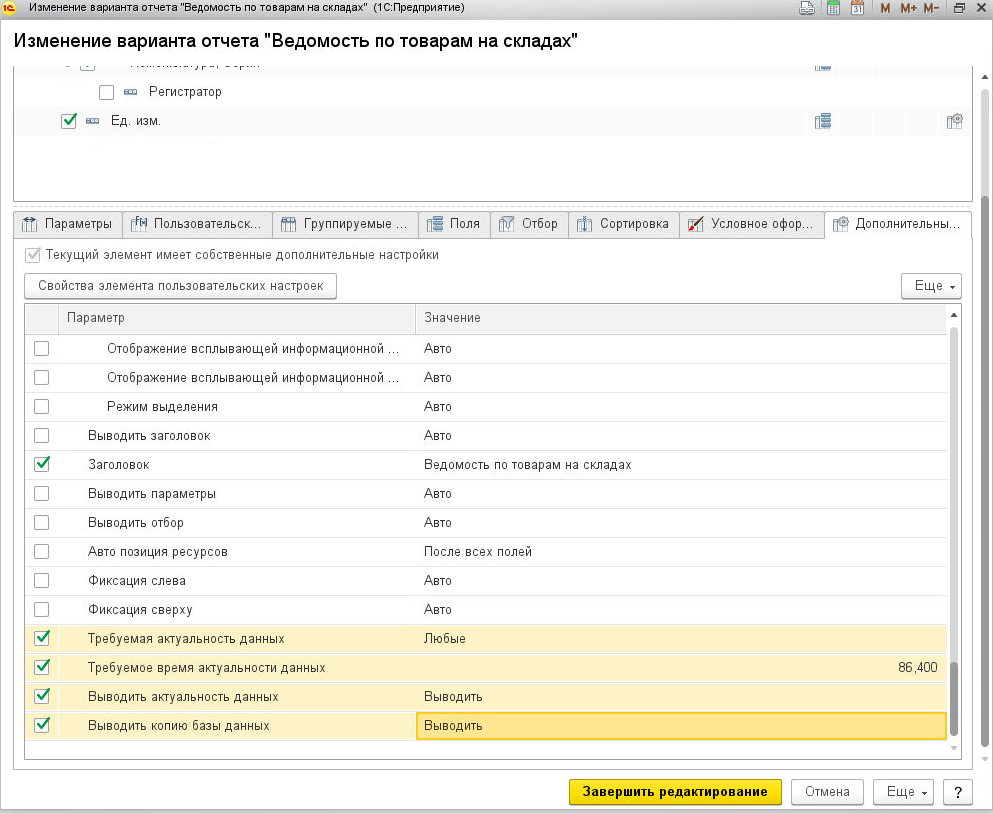The height and width of the screenshot is (814, 993).
Task: Click the Отмена button
Action: point(827,792)
